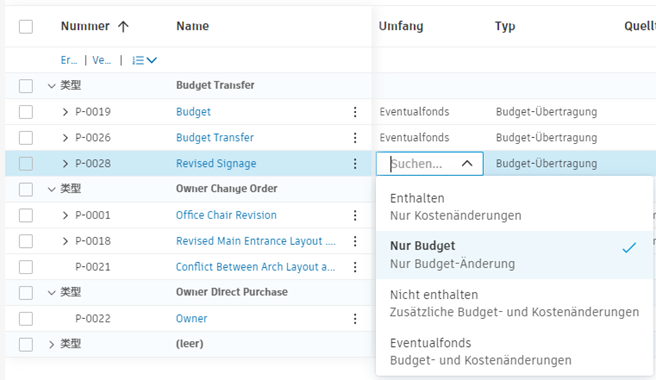Click the Ve... link under Nummer

[102, 60]
